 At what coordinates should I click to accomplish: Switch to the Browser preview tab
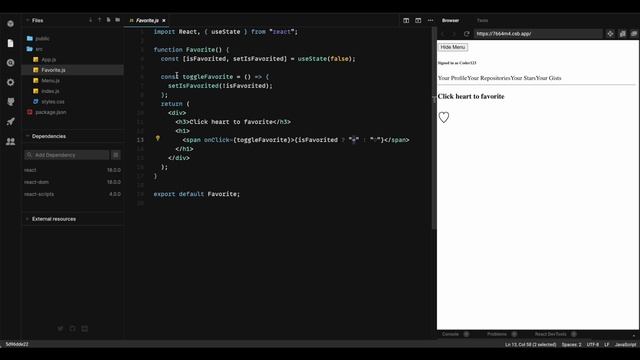pos(451,20)
